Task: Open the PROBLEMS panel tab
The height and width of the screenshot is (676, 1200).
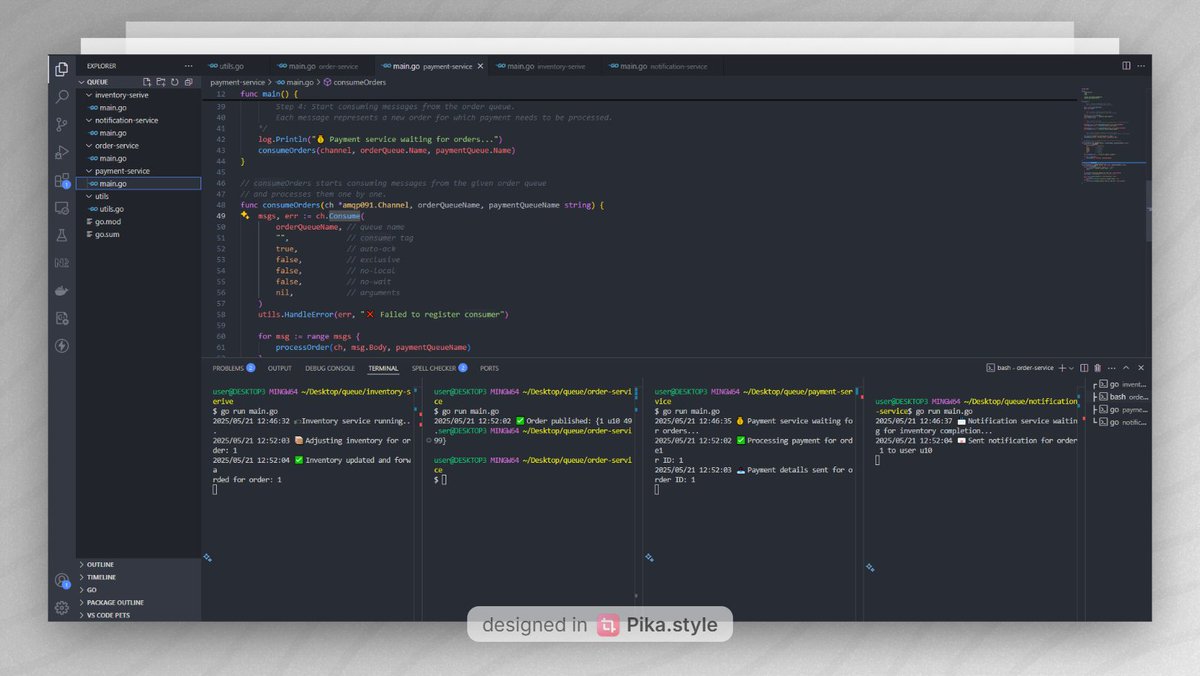Action: coord(233,368)
